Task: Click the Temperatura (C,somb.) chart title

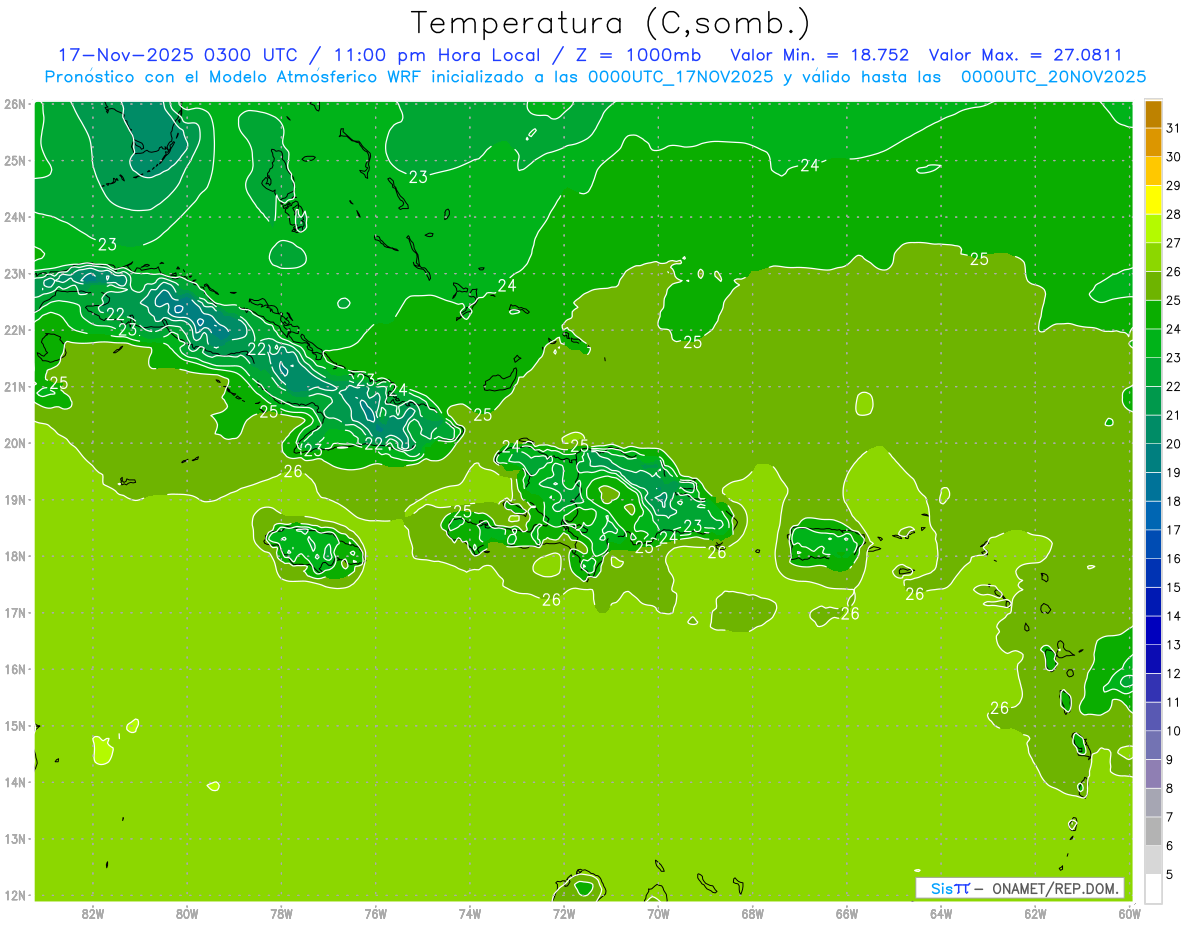Action: click(x=611, y=23)
